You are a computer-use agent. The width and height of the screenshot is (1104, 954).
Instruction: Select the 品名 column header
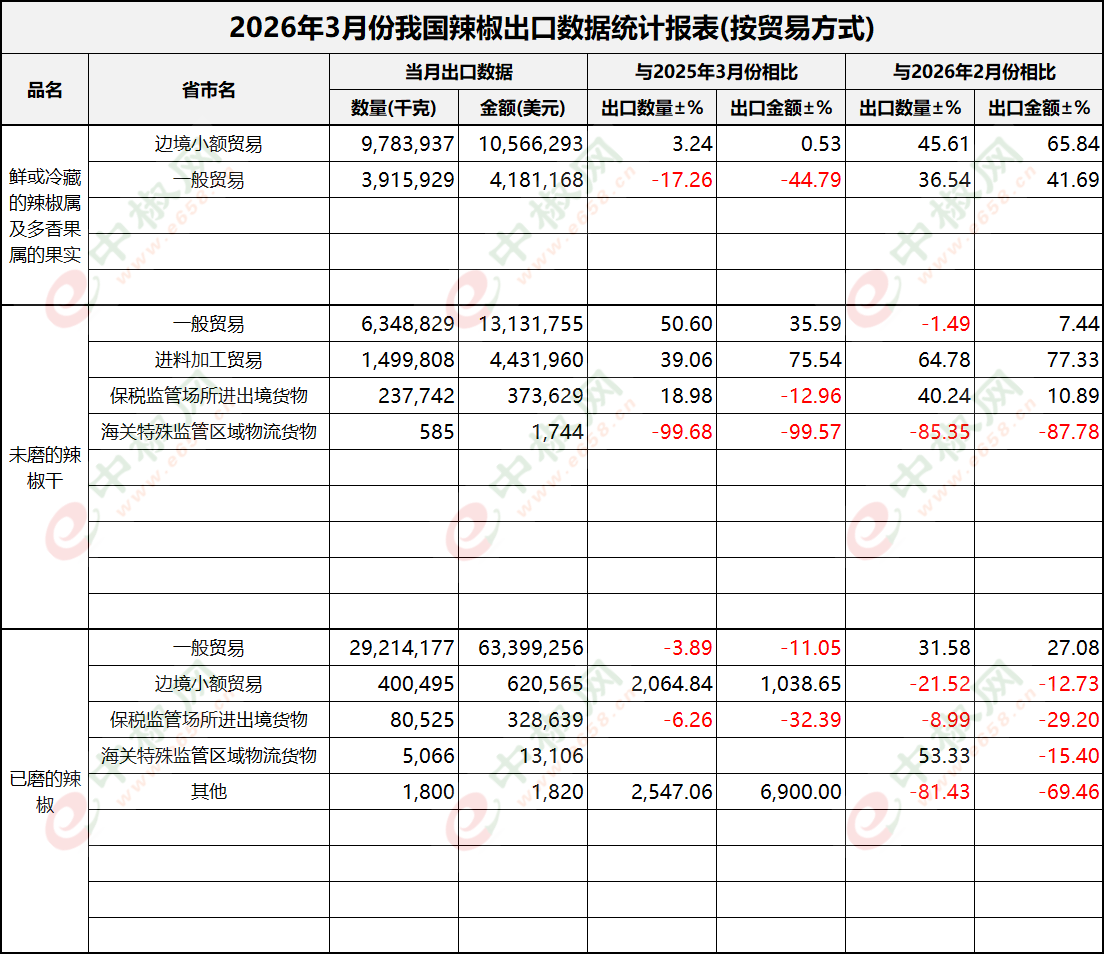[44, 90]
